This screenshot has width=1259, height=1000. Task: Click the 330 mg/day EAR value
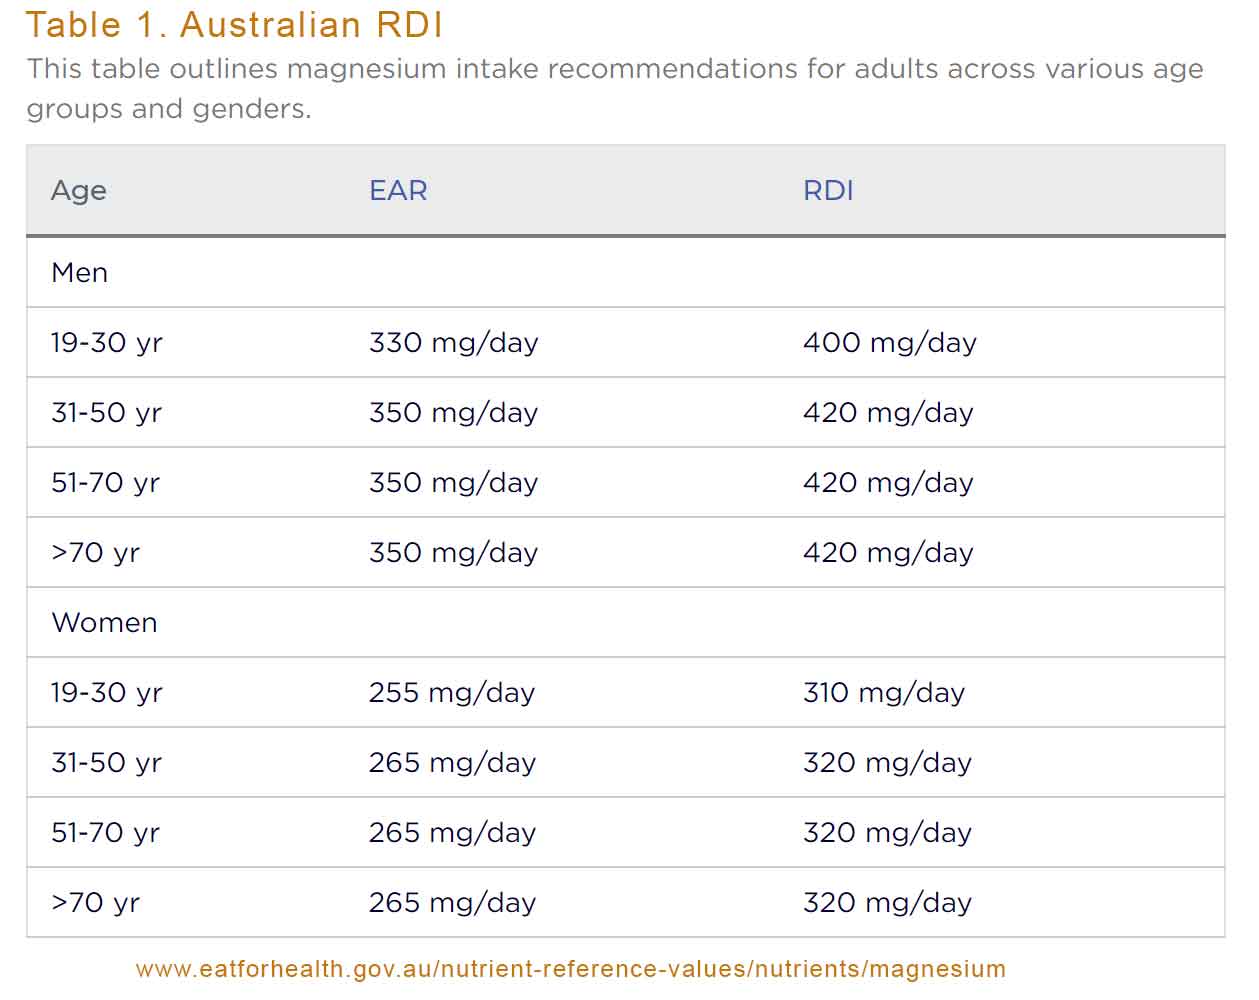pyautogui.click(x=453, y=342)
